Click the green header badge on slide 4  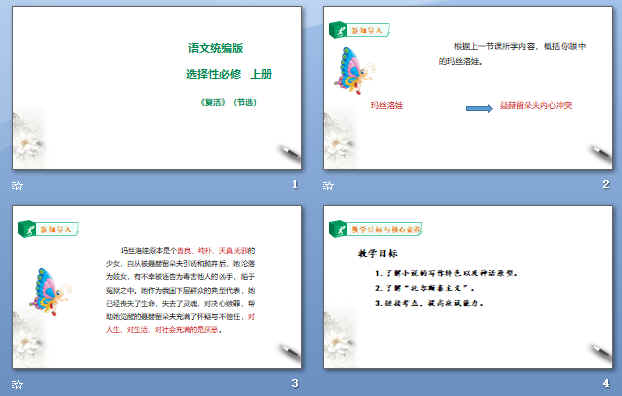pyautogui.click(x=375, y=229)
